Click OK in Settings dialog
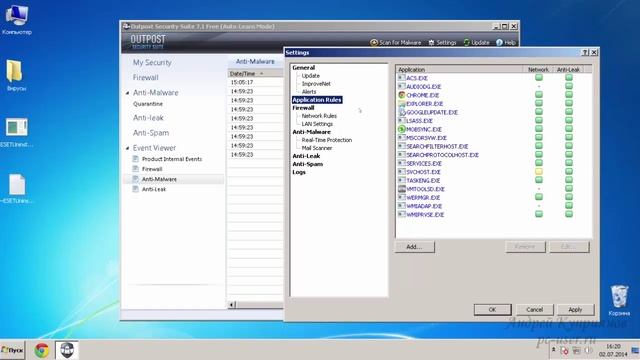 (x=492, y=310)
